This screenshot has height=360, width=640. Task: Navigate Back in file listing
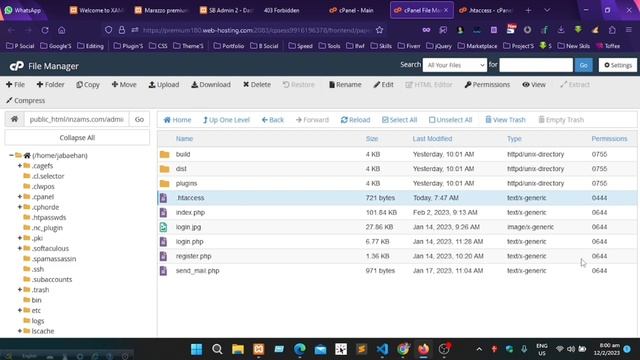point(273,120)
